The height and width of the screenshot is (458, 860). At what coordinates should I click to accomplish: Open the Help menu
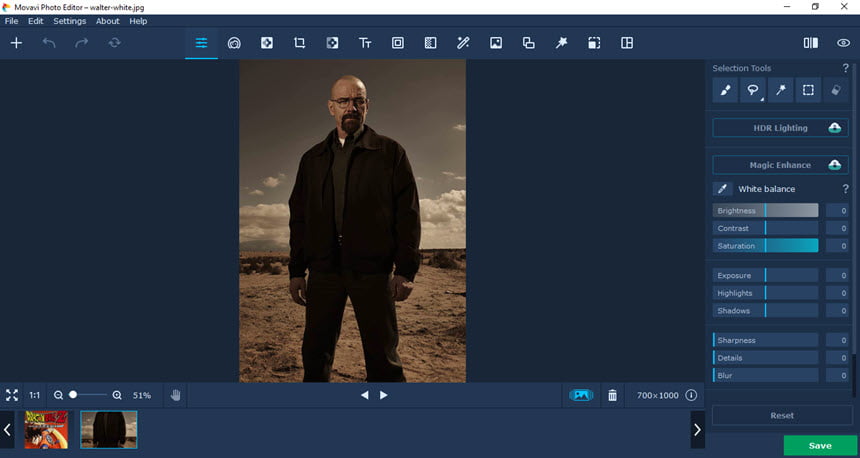point(138,21)
